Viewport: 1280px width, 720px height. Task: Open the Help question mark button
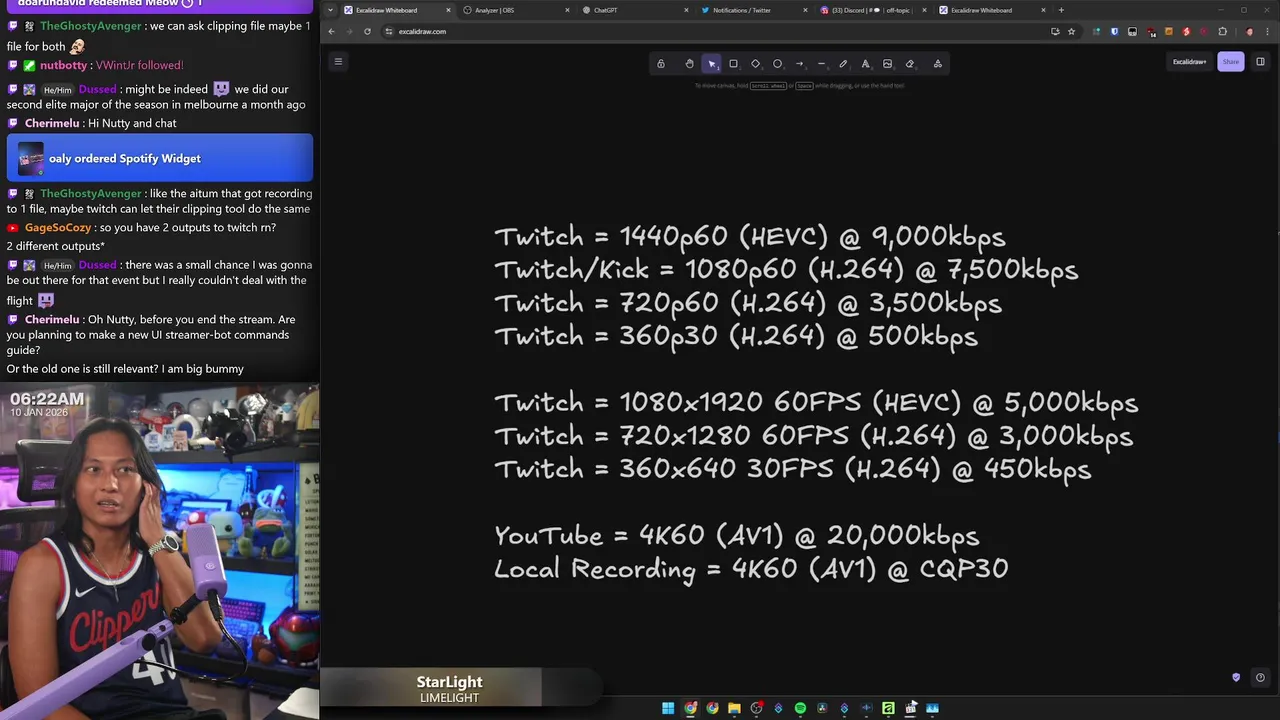pos(1260,677)
